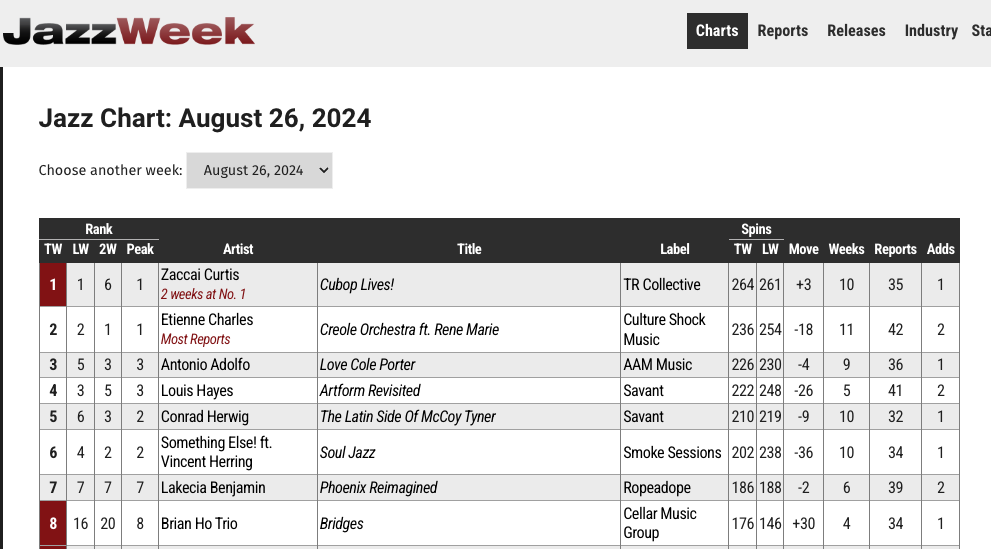991x549 pixels.
Task: Click Love Cole Porter title
Action: pos(367,365)
